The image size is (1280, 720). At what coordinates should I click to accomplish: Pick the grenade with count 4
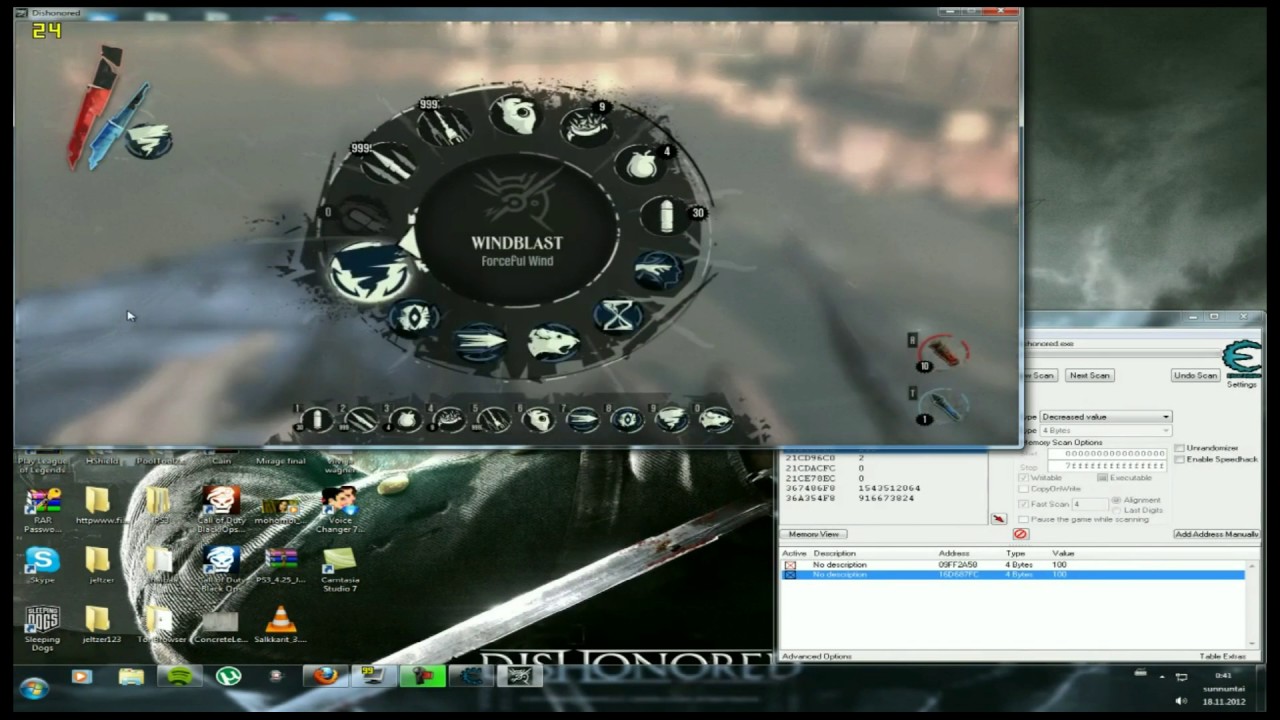pos(642,166)
